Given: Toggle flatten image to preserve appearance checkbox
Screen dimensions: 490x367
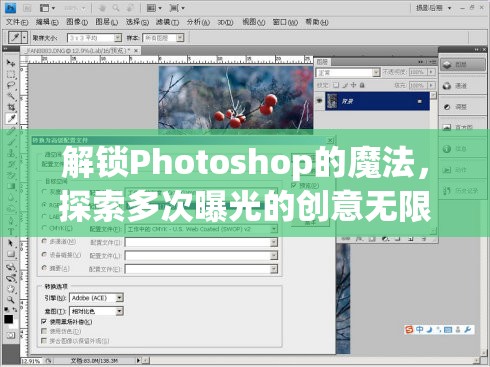Looking at the screenshot, I should [44, 341].
